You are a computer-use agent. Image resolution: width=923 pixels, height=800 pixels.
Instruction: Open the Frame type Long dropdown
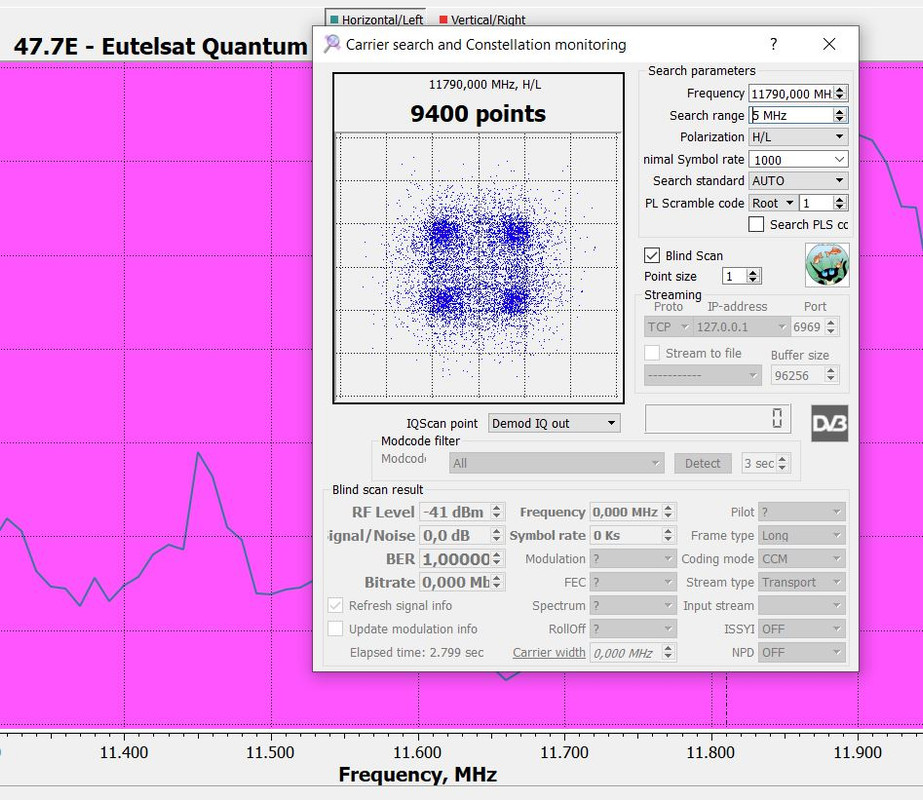coord(802,535)
